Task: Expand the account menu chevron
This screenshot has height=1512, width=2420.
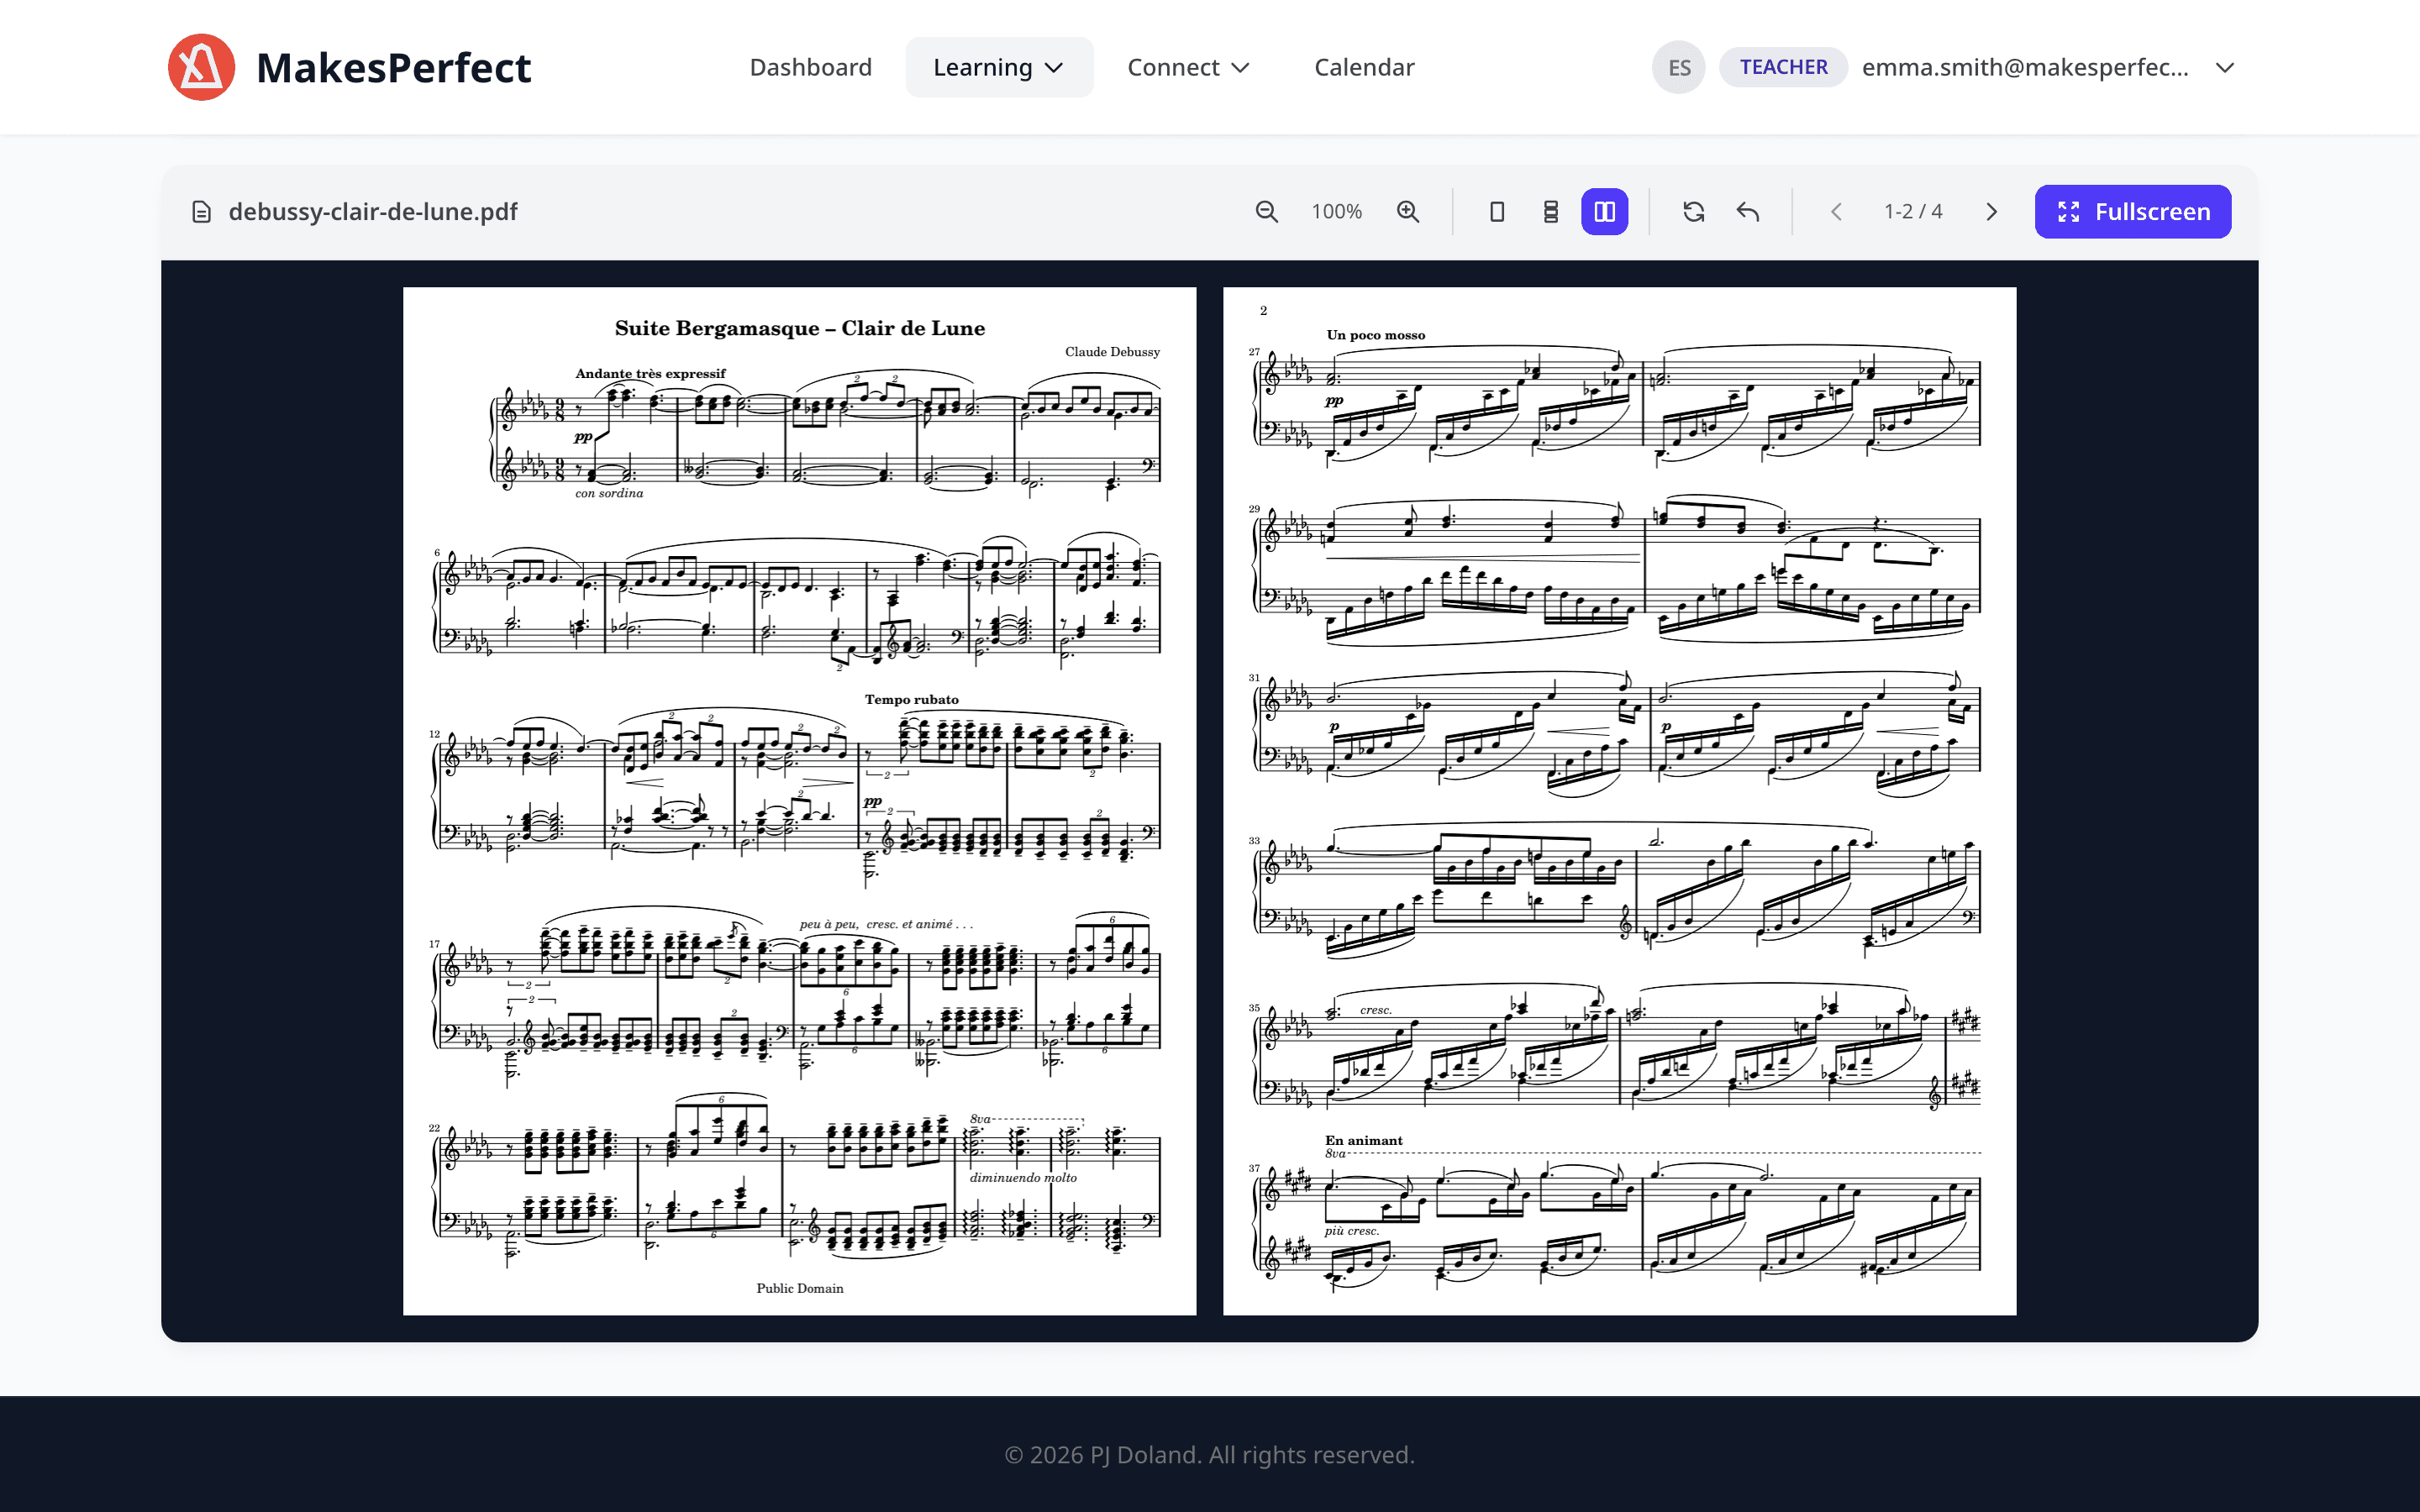Action: click(x=2224, y=68)
